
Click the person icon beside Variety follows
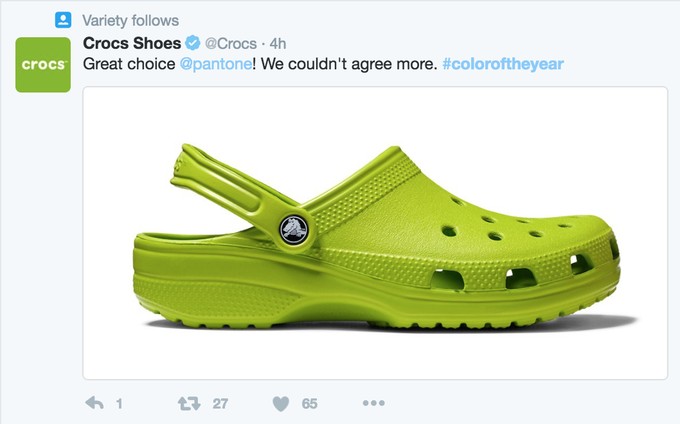coord(62,19)
